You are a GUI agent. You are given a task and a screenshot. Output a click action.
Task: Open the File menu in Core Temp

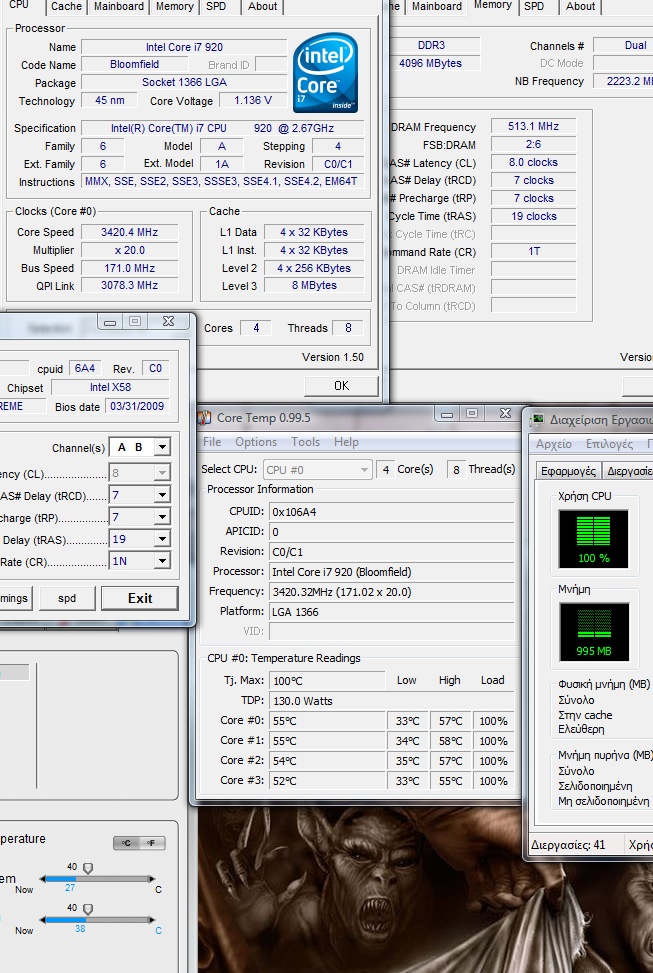[212, 442]
